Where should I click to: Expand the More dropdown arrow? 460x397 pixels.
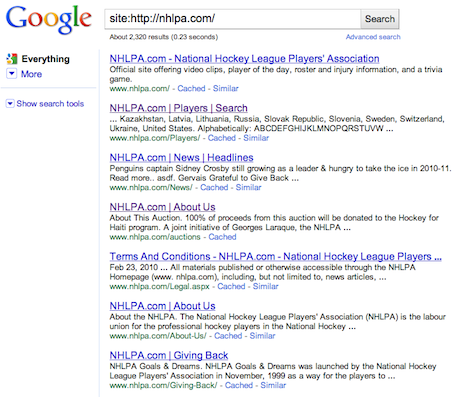pyautogui.click(x=12, y=73)
